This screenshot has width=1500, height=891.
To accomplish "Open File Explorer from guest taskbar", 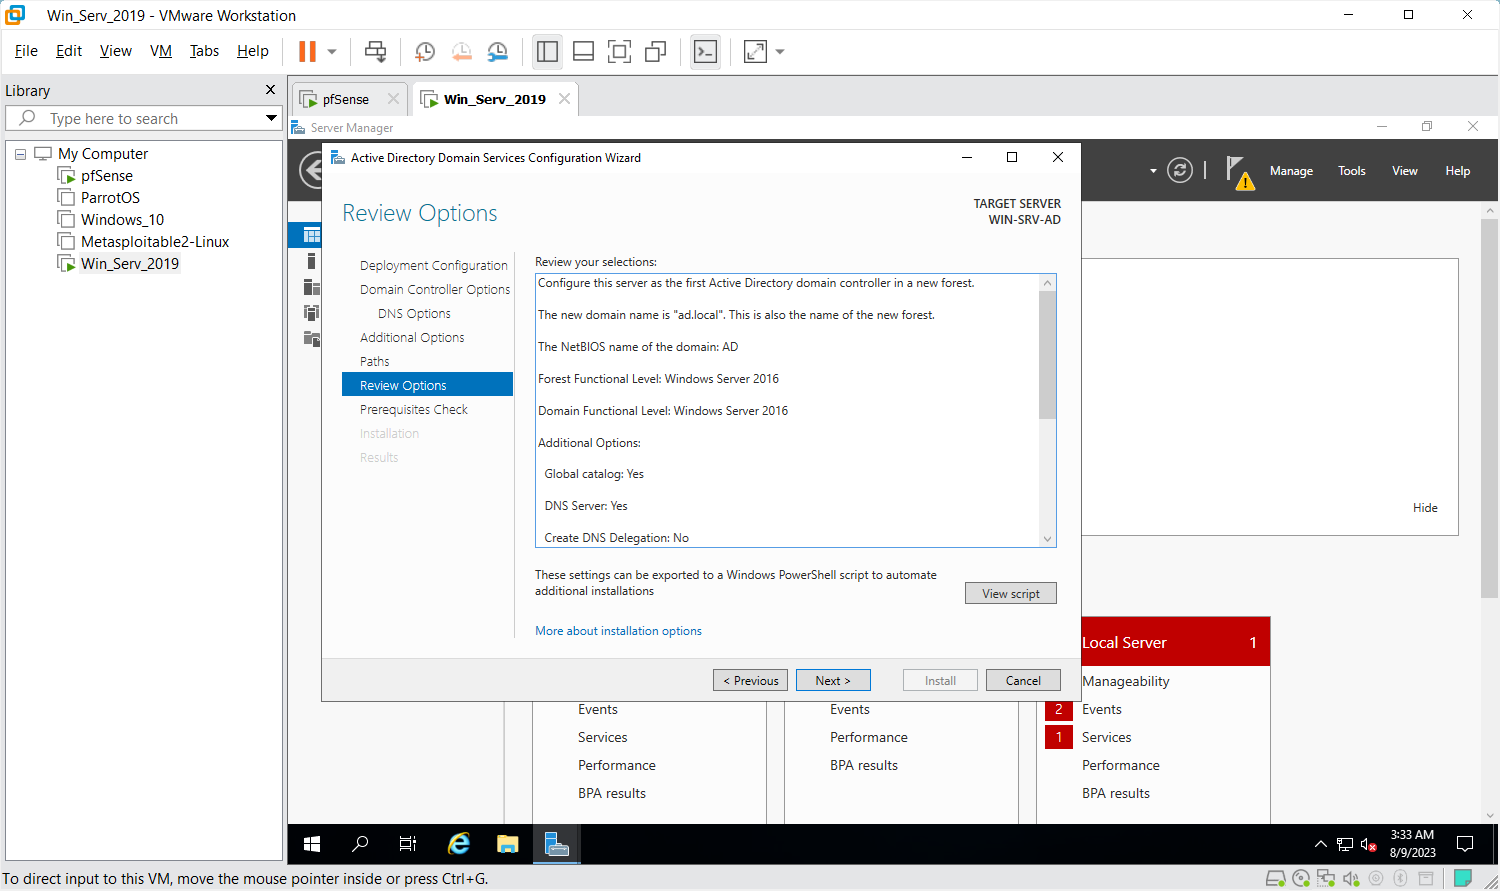I will [507, 844].
